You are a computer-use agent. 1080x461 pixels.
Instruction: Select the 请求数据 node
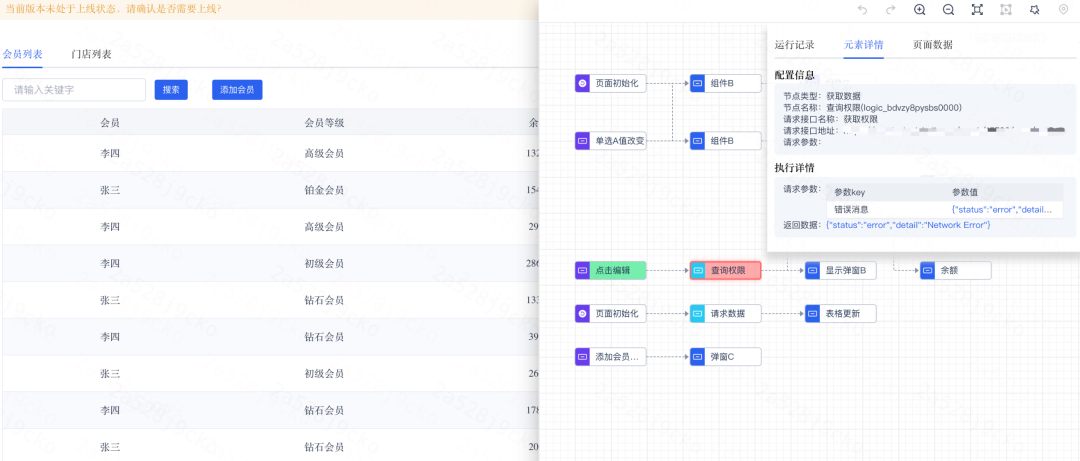tap(725, 314)
